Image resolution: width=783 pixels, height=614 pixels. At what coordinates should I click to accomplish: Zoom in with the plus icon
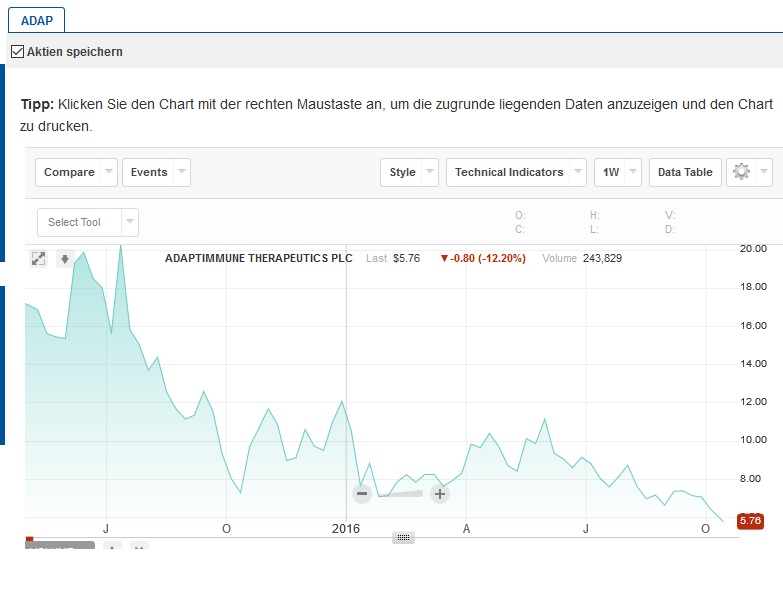[439, 493]
